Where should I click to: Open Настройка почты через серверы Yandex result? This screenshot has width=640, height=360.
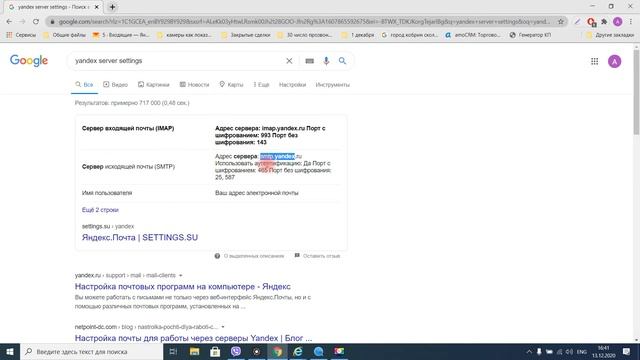pyautogui.click(x=193, y=338)
